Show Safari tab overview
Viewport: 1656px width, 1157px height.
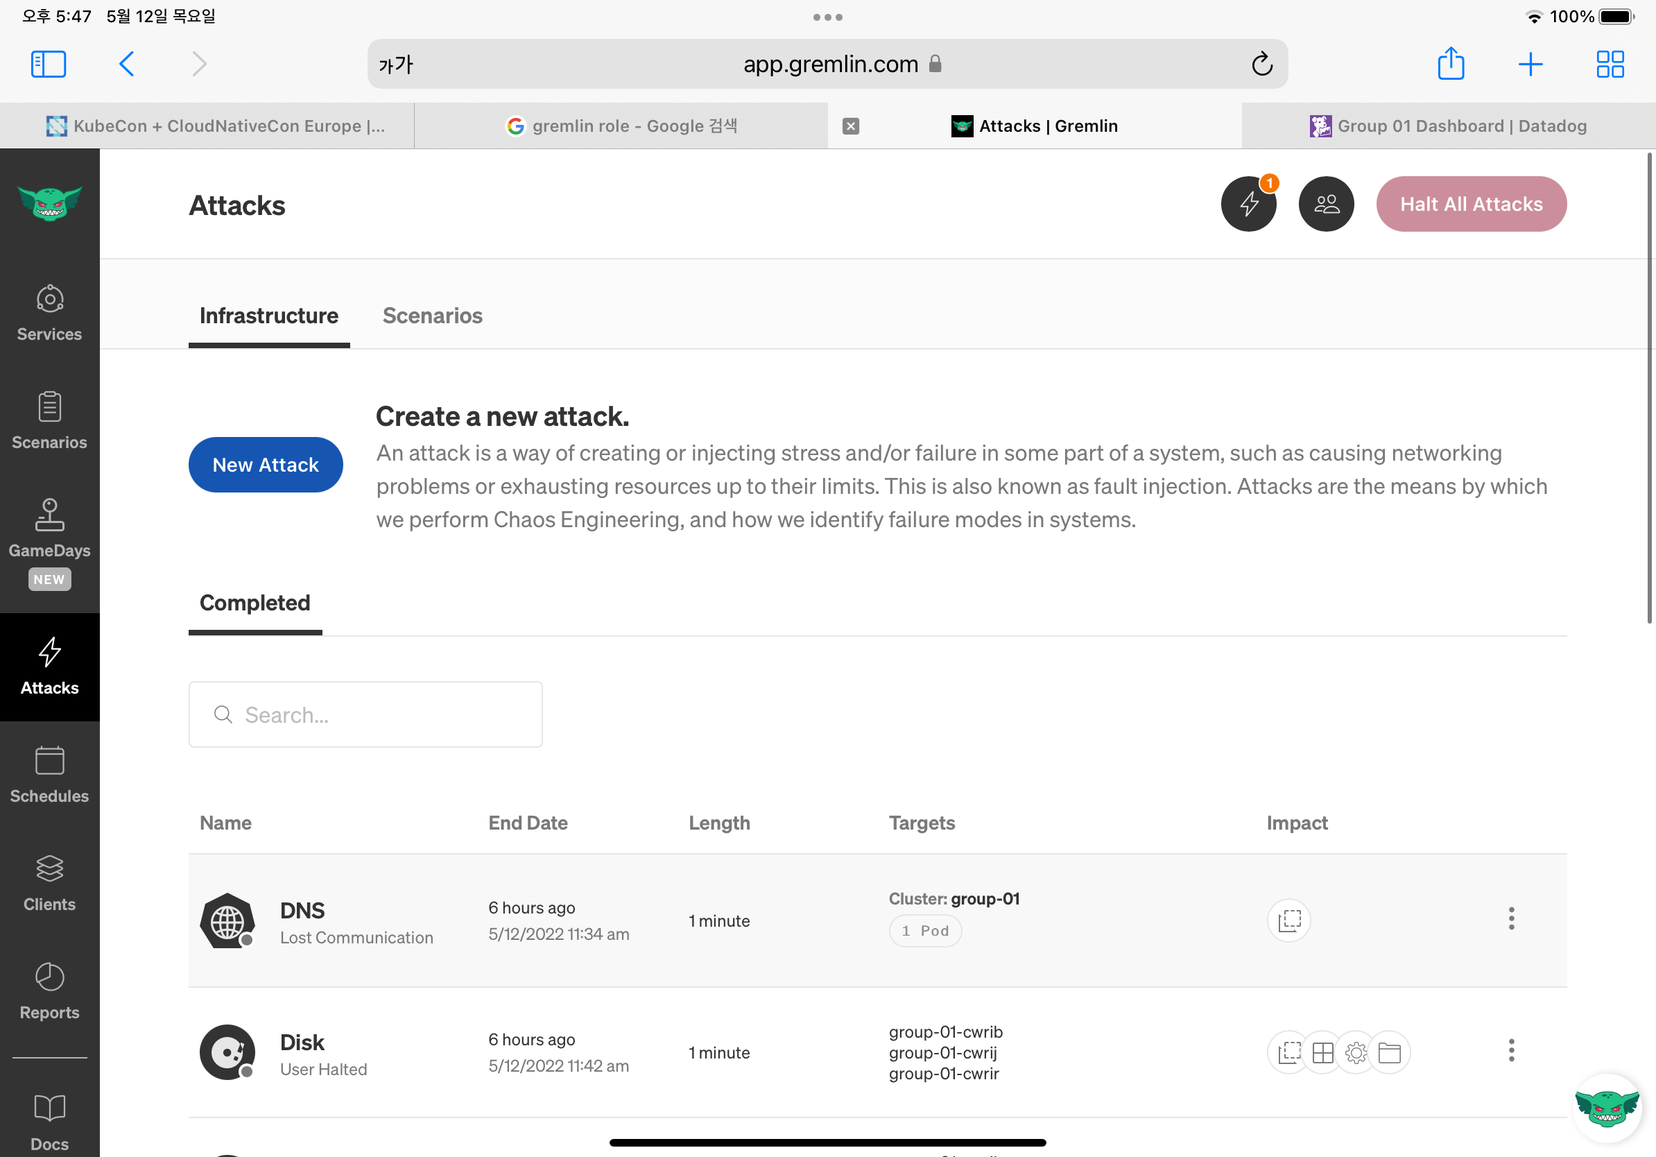point(1610,65)
